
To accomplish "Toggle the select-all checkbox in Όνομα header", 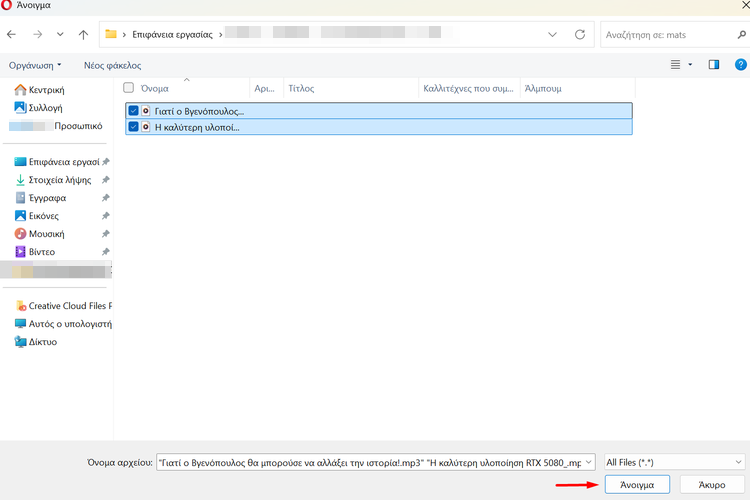I will tap(129, 88).
